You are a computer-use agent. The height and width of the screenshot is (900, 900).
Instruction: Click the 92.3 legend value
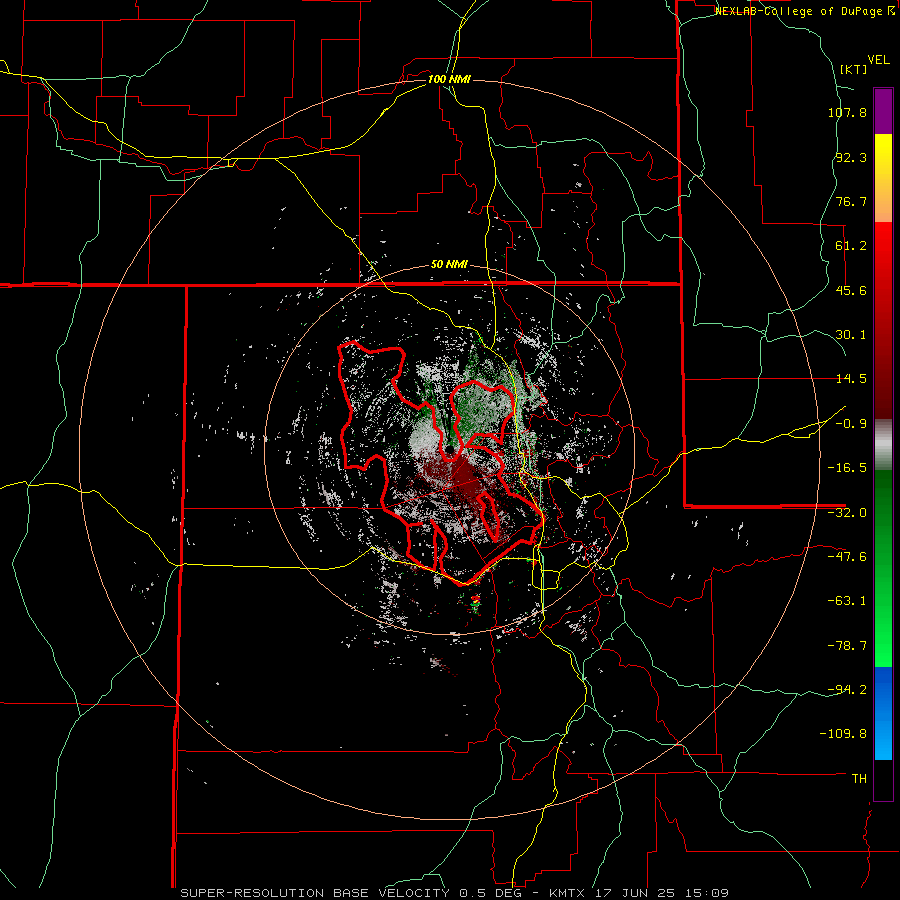[851, 157]
